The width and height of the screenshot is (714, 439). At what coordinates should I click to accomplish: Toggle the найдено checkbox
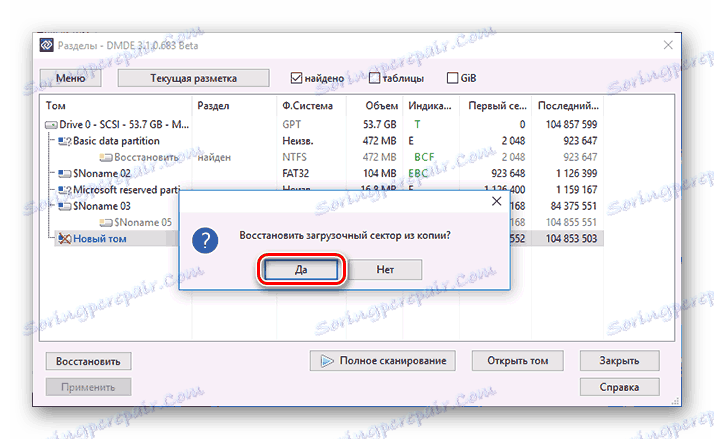[296, 78]
